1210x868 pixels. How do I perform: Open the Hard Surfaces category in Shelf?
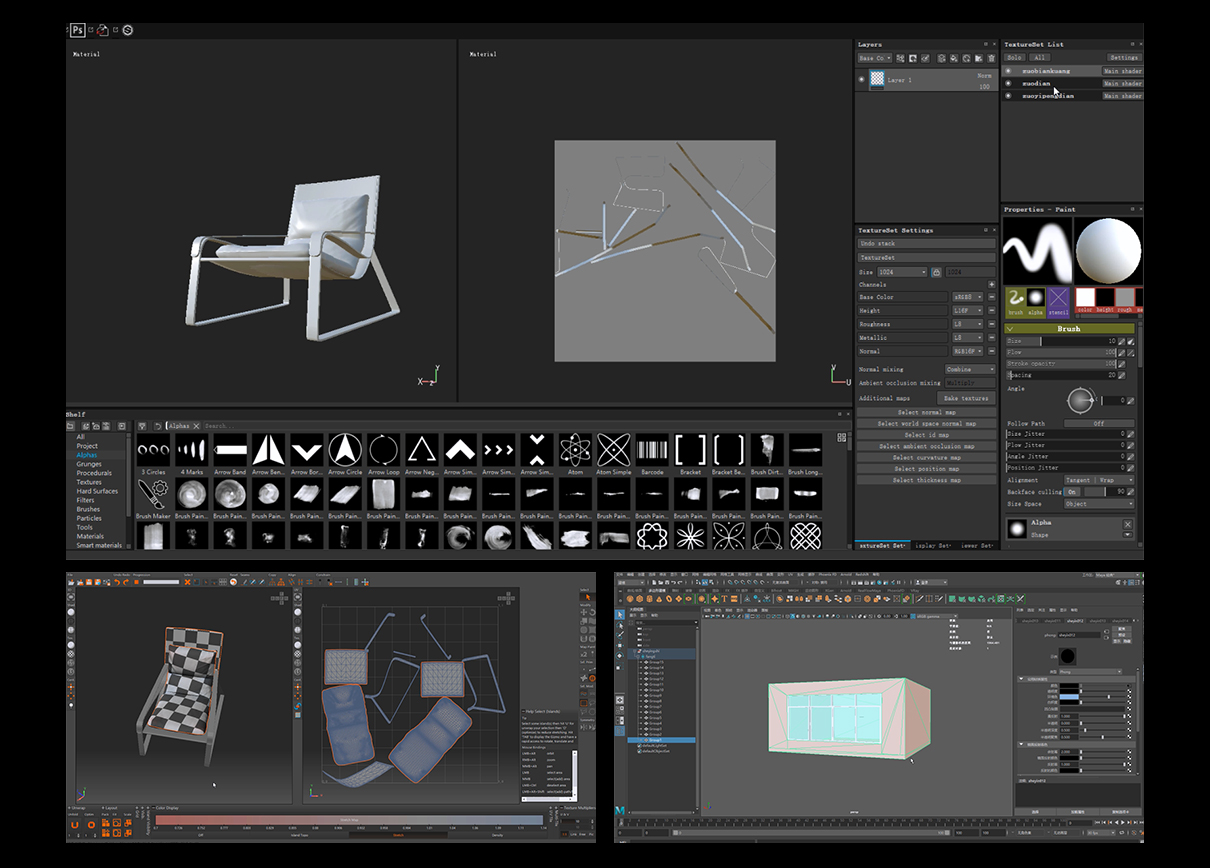pos(97,491)
